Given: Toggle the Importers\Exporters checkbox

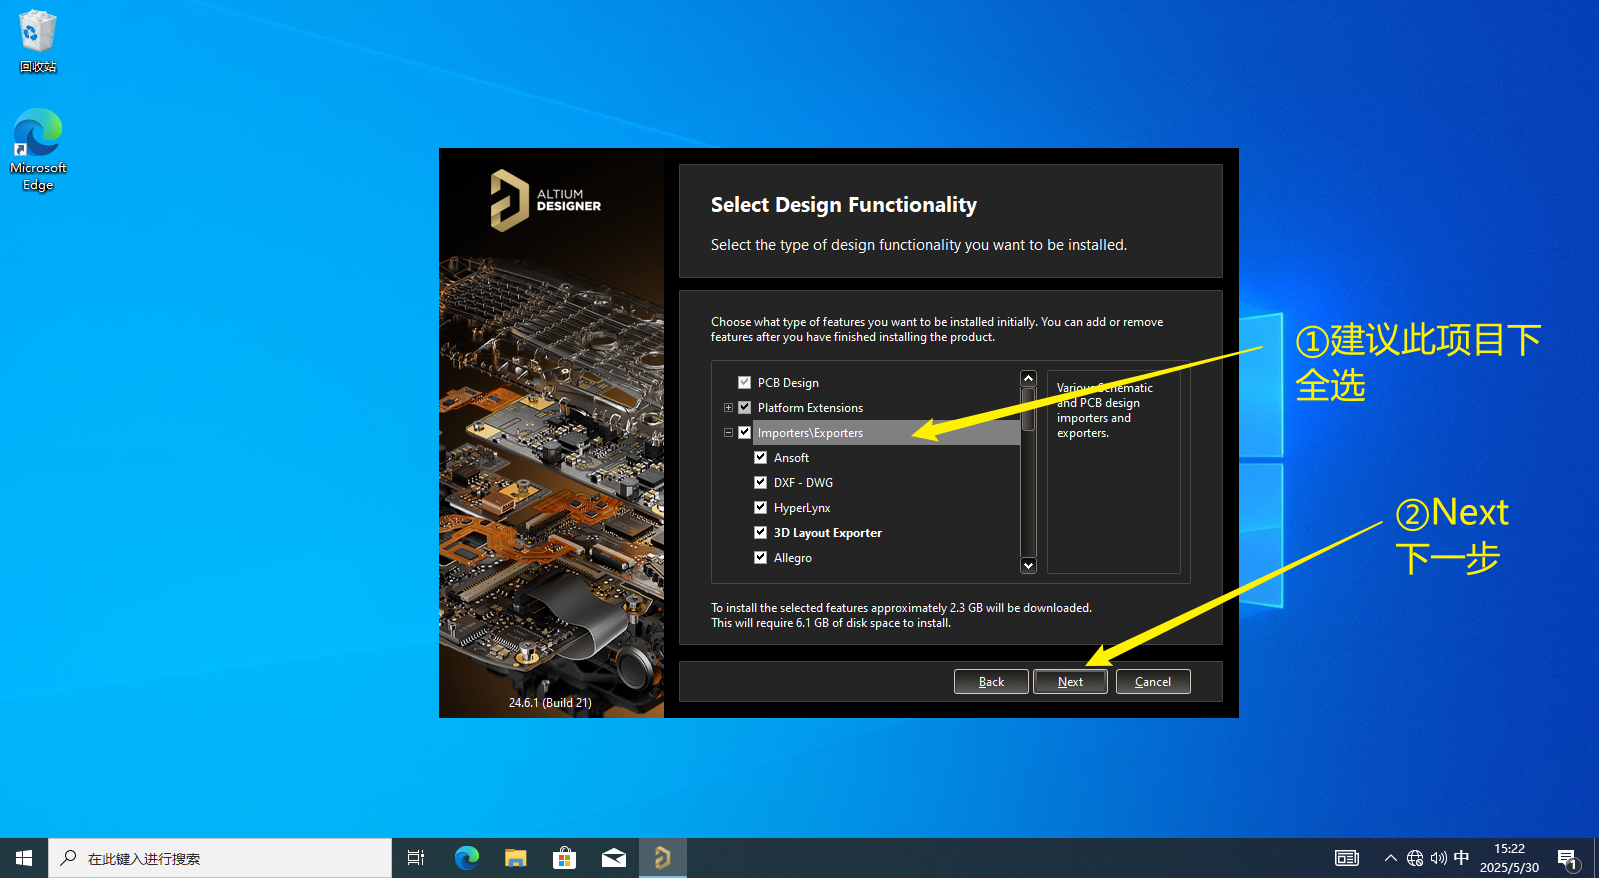Looking at the screenshot, I should tap(744, 432).
